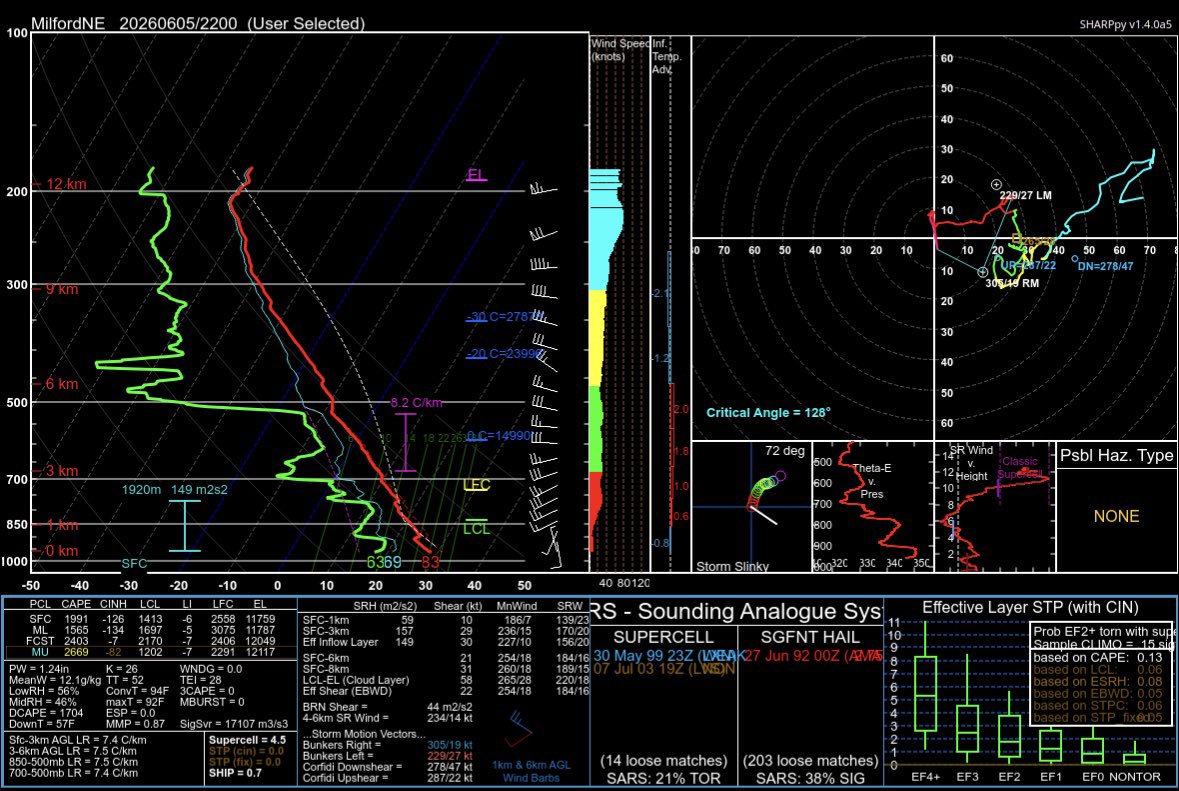The height and width of the screenshot is (791, 1179).
Task: Click the UP=287/22 Corfidi vector label
Action: pos(1029,265)
